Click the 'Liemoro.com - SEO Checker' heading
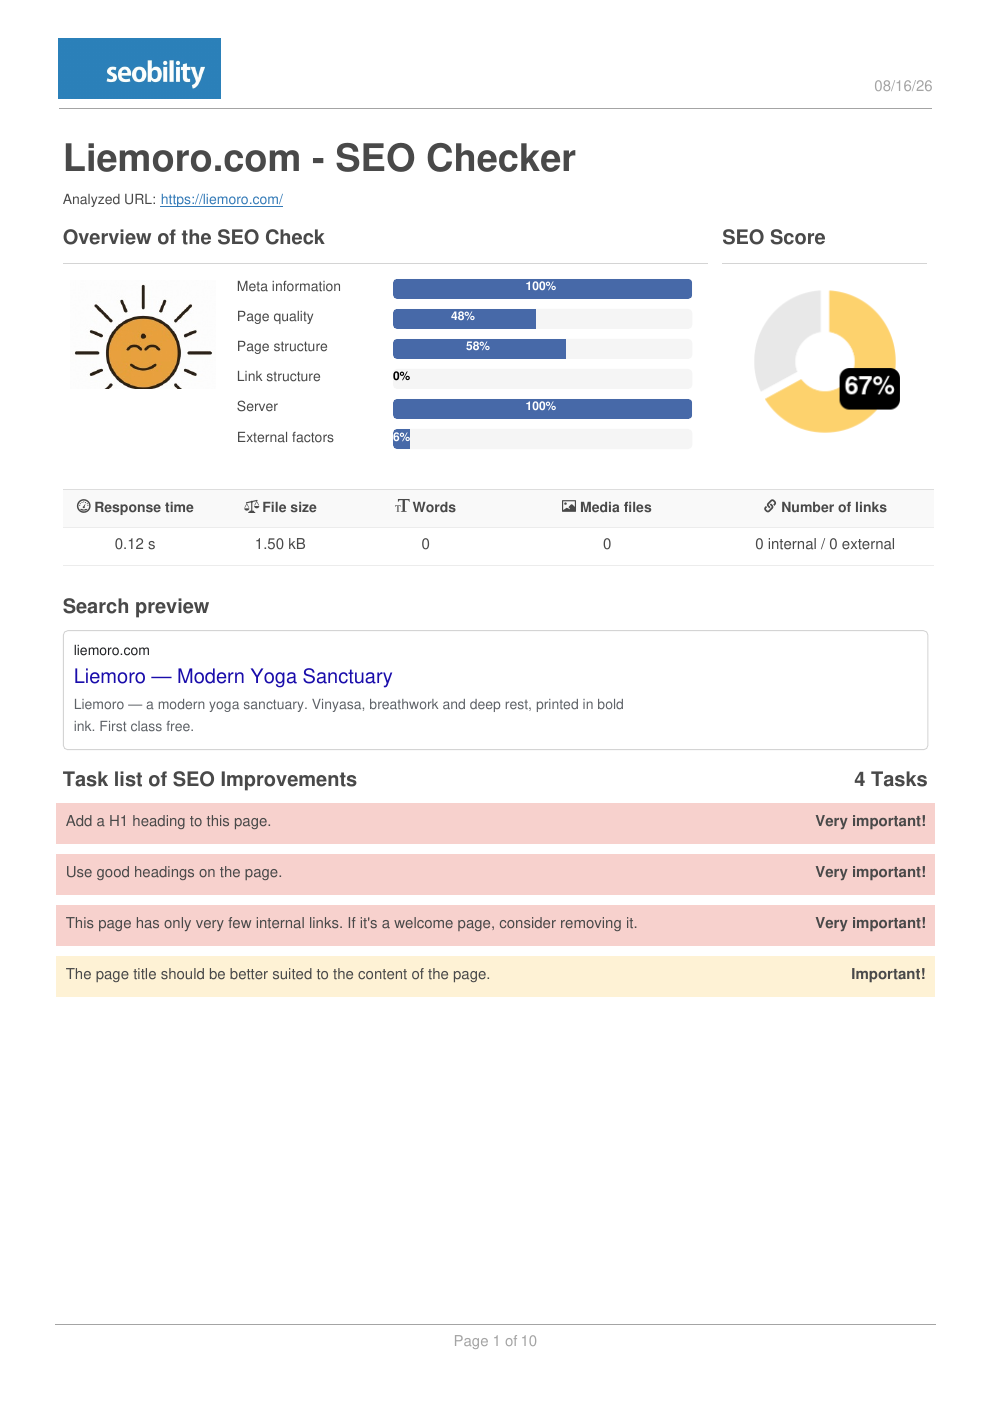Screen dimensions: 992x1404 [319, 158]
